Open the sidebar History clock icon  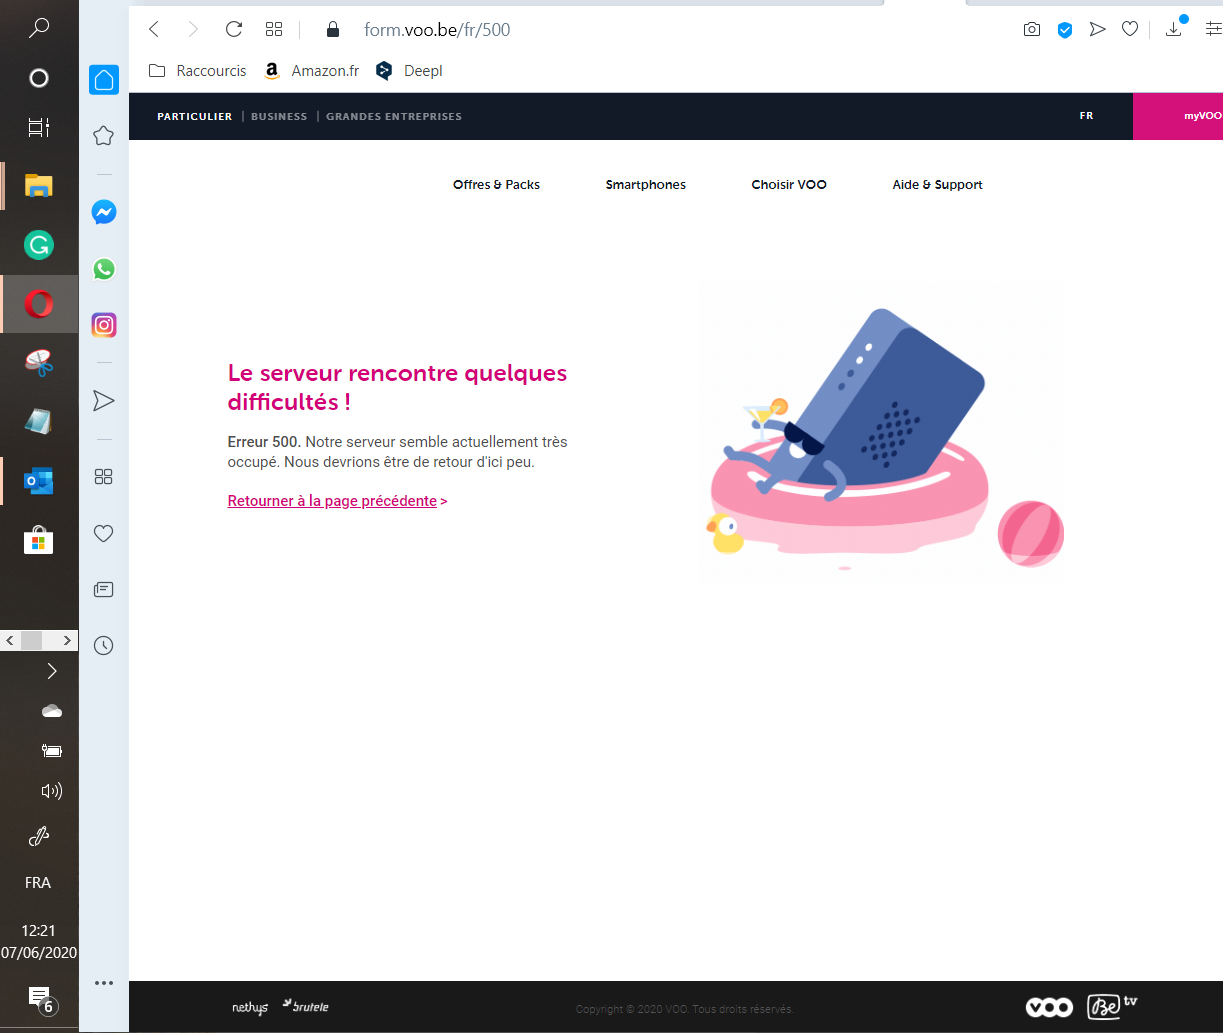pyautogui.click(x=103, y=646)
